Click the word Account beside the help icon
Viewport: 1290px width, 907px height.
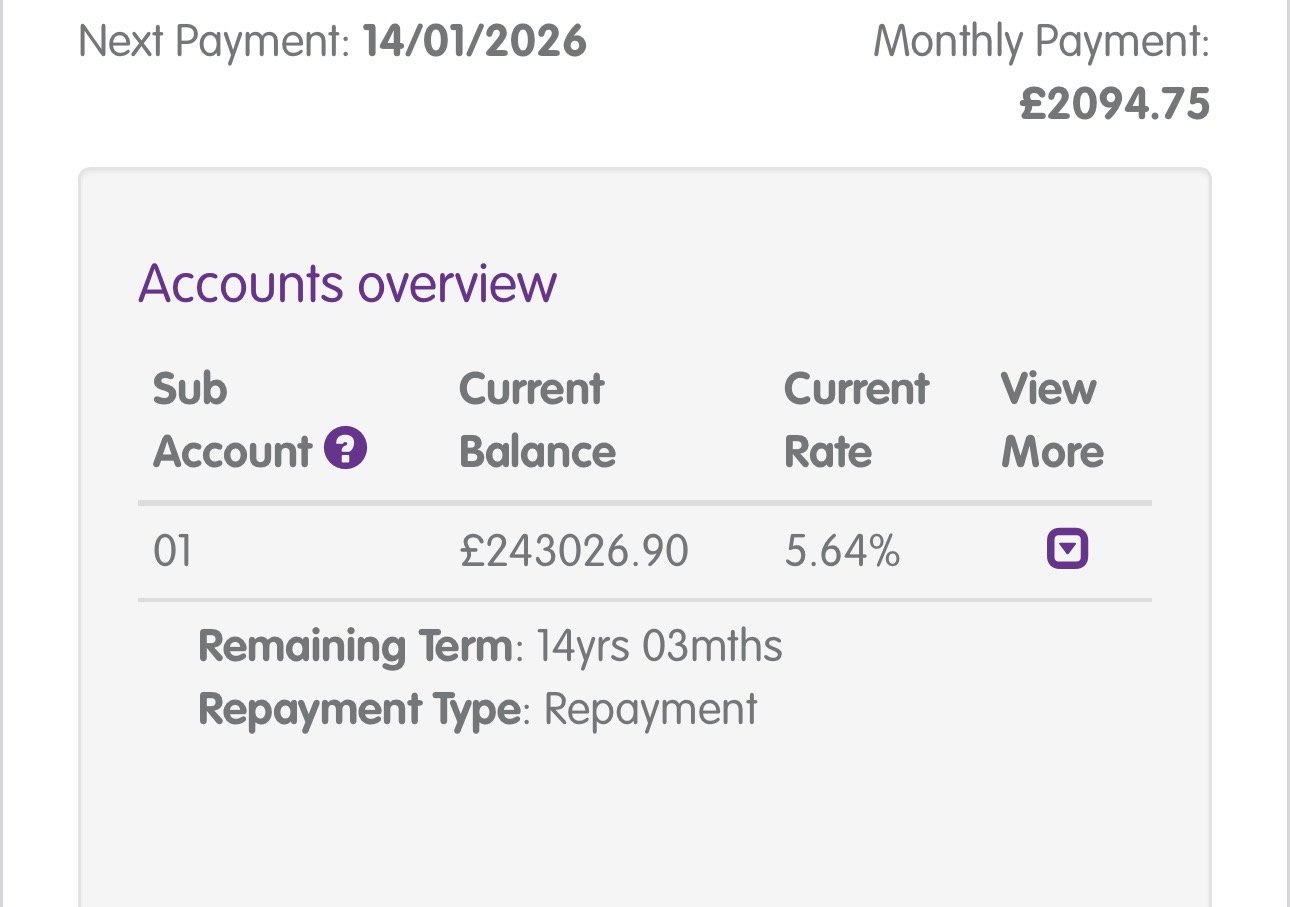(x=232, y=452)
